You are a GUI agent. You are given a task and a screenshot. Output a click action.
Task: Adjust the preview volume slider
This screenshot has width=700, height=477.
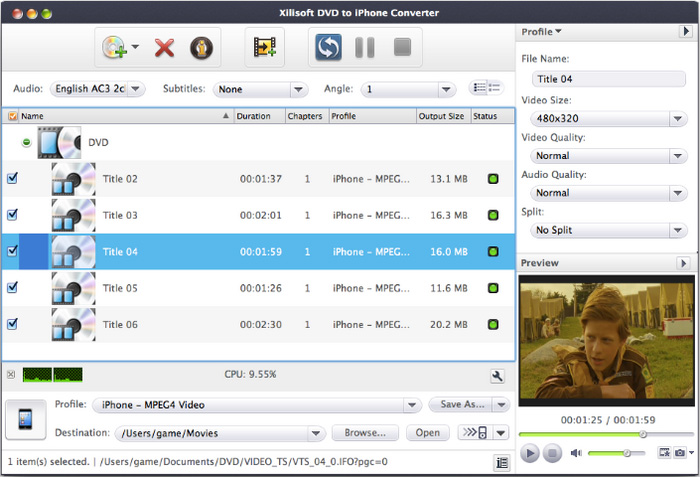[617, 453]
